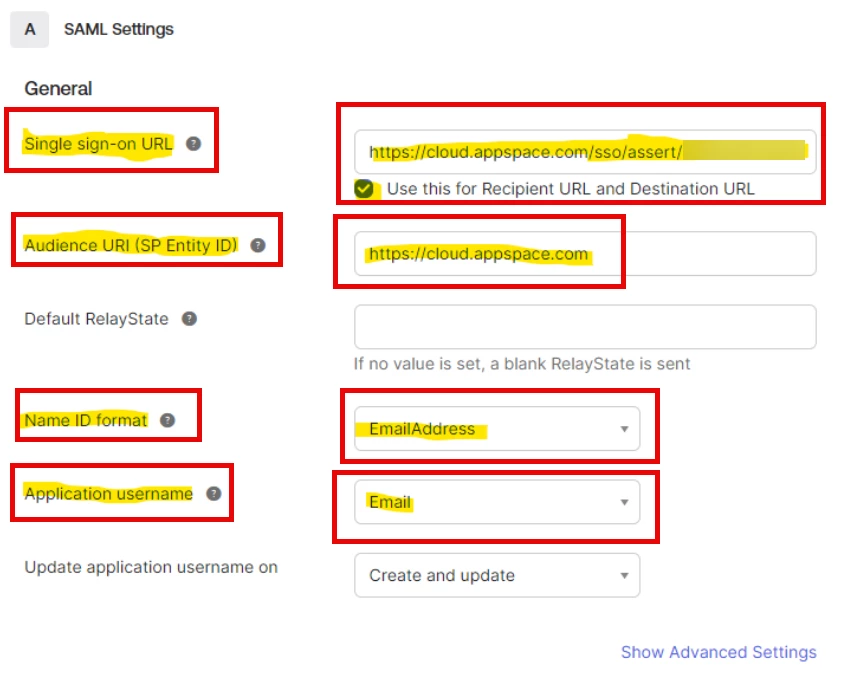Screen dimensions: 842x682
Task: Click the Audience URI (SP Entity ID) label
Action: 131,245
